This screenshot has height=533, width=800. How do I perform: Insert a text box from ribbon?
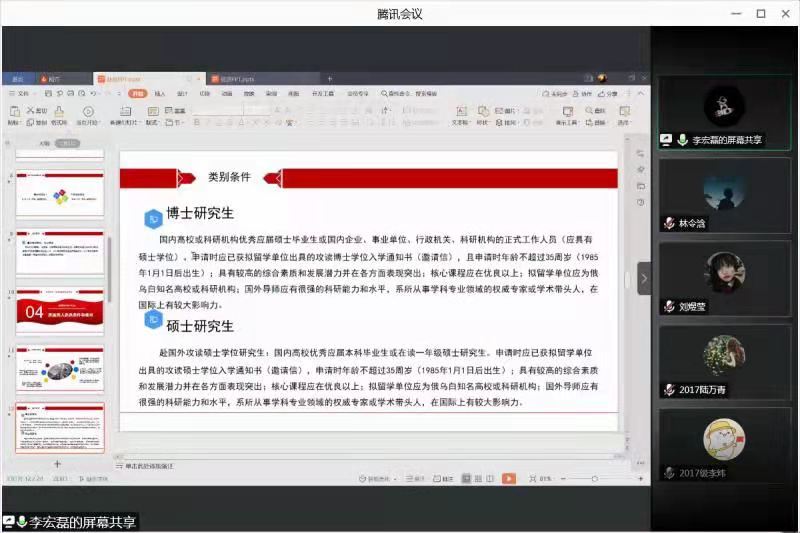pyautogui.click(x=460, y=112)
